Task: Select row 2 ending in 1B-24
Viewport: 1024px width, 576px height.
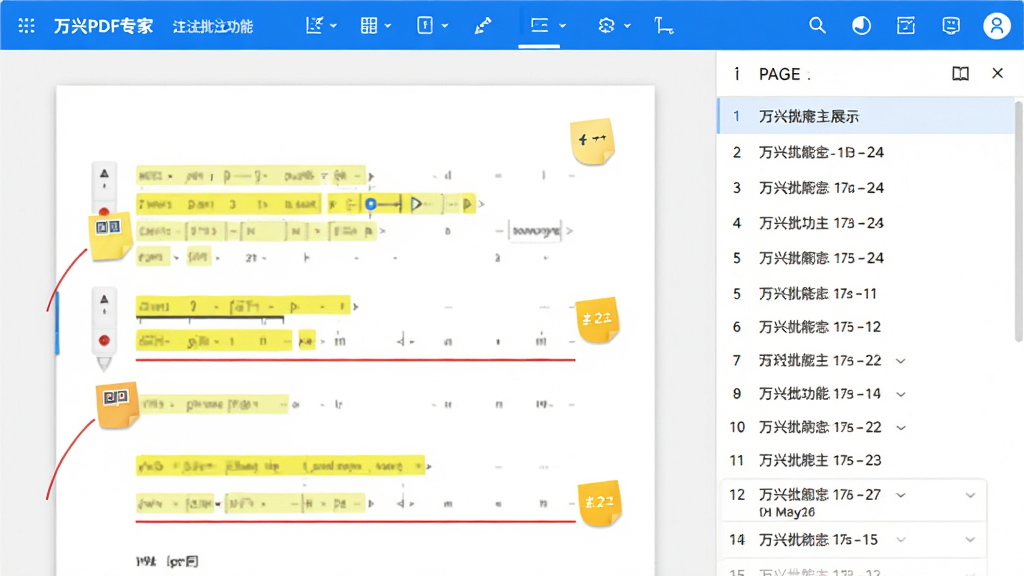Action: 866,152
